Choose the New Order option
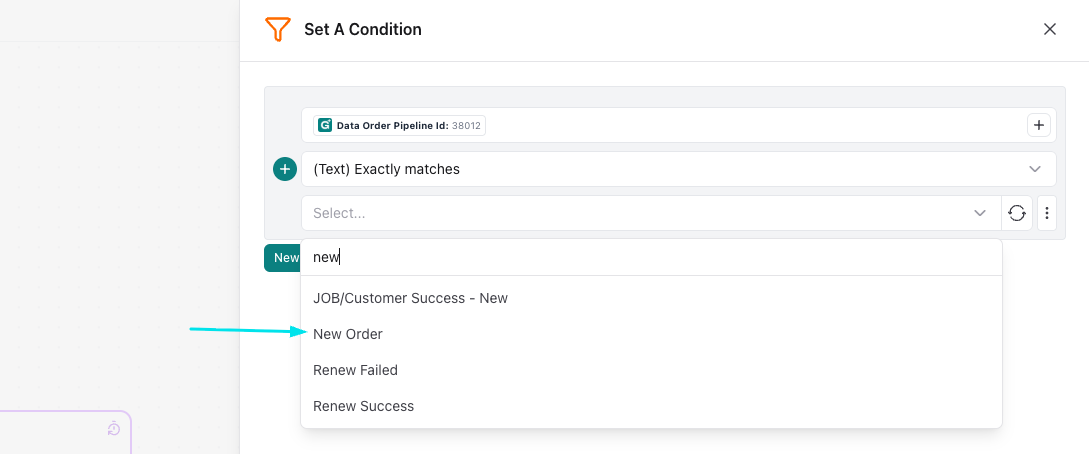Viewport: 1089px width, 454px height. (348, 334)
